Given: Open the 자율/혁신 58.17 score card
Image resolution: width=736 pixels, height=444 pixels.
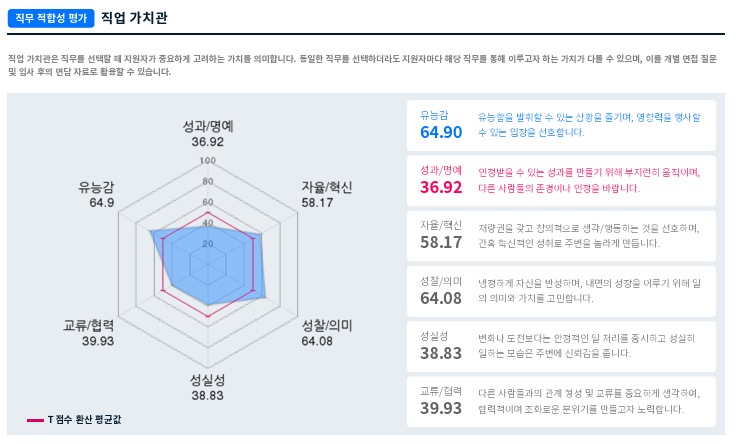Looking at the screenshot, I should coord(561,234).
